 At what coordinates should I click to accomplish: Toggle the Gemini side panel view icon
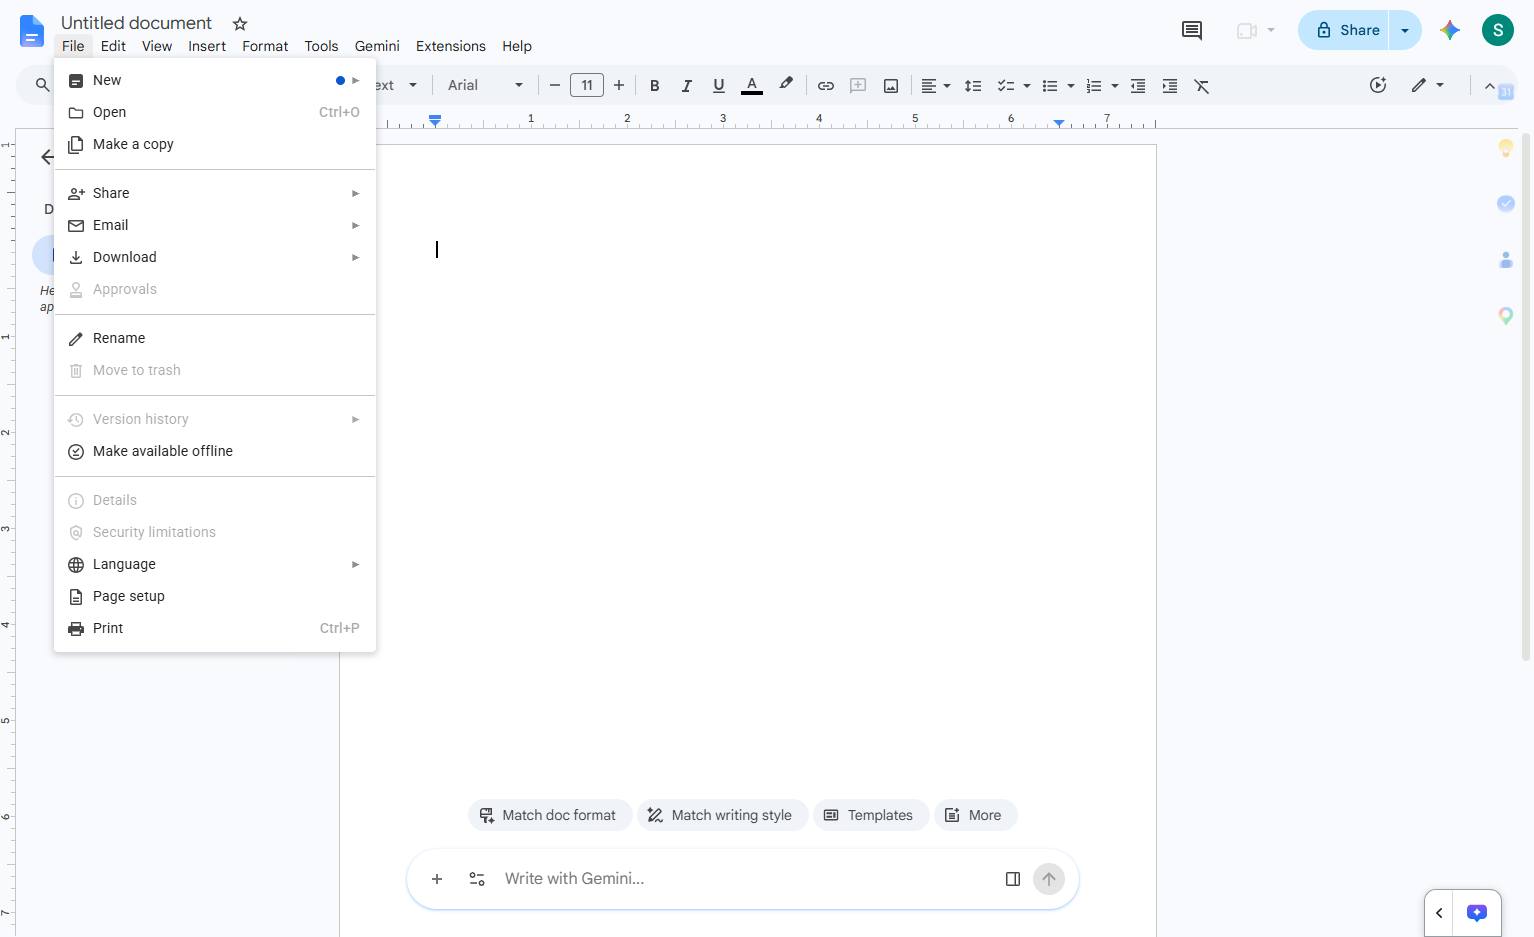coord(1013,879)
